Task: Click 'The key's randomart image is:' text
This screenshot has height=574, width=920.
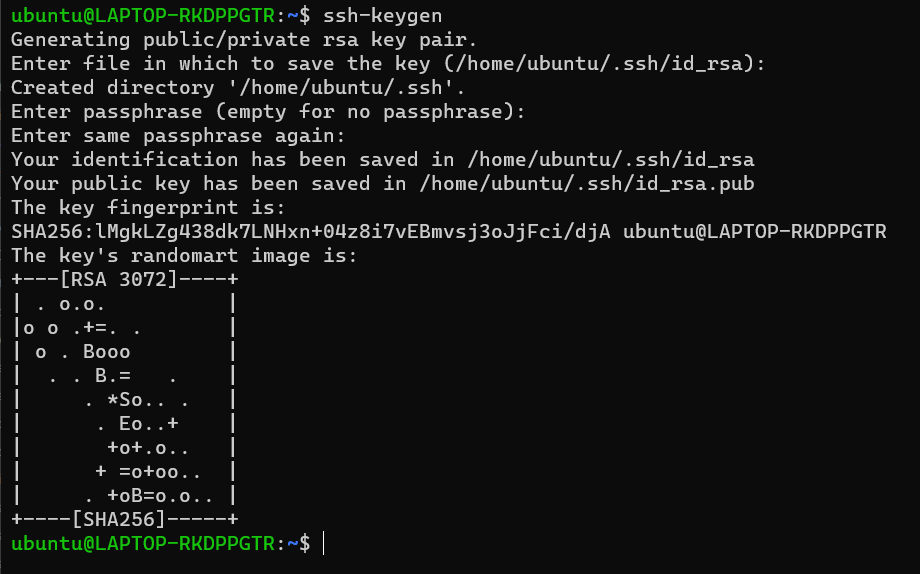Action: [184, 256]
